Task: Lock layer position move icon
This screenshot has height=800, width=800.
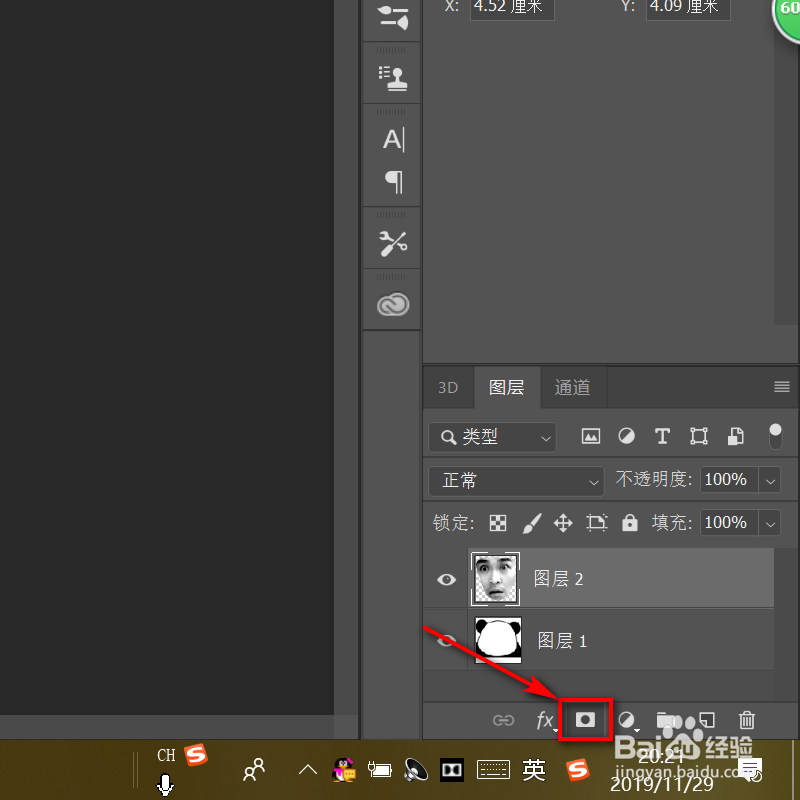Action: point(563,523)
